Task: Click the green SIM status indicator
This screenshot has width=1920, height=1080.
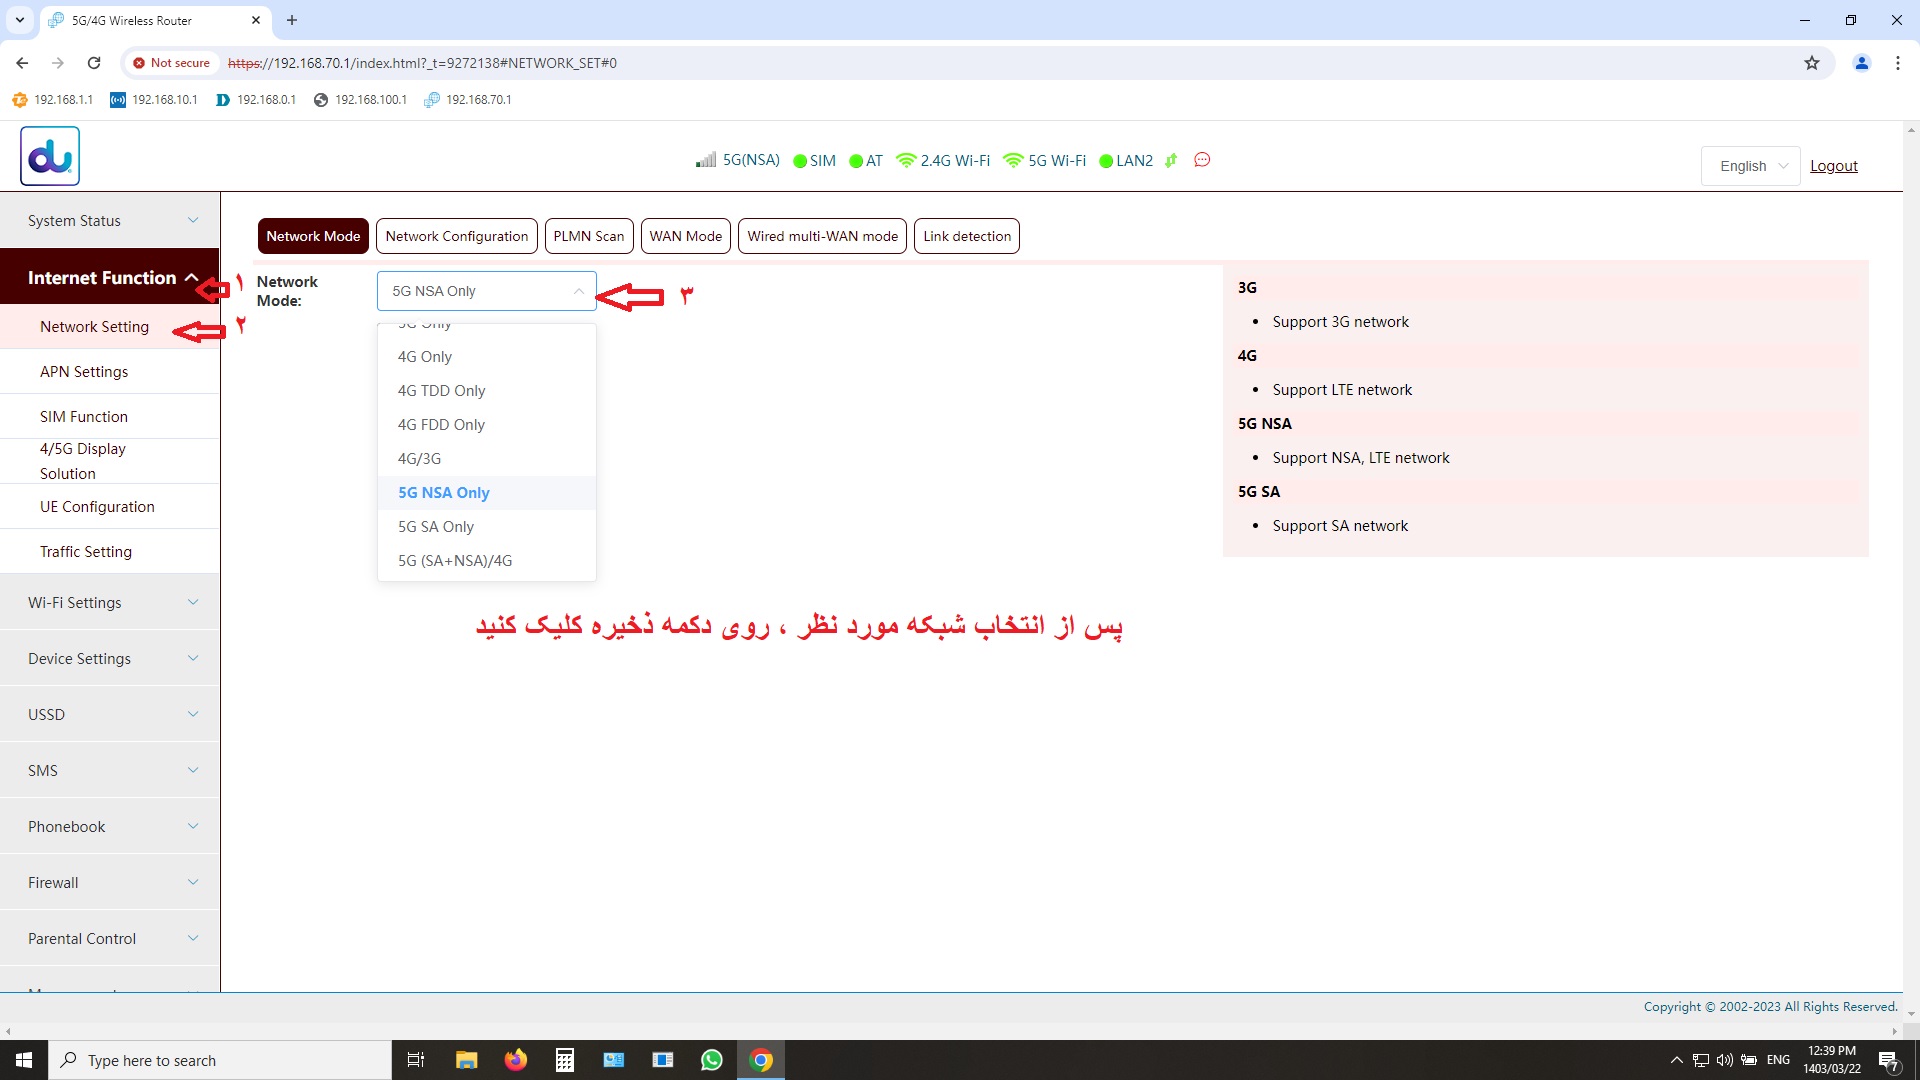Action: (800, 161)
